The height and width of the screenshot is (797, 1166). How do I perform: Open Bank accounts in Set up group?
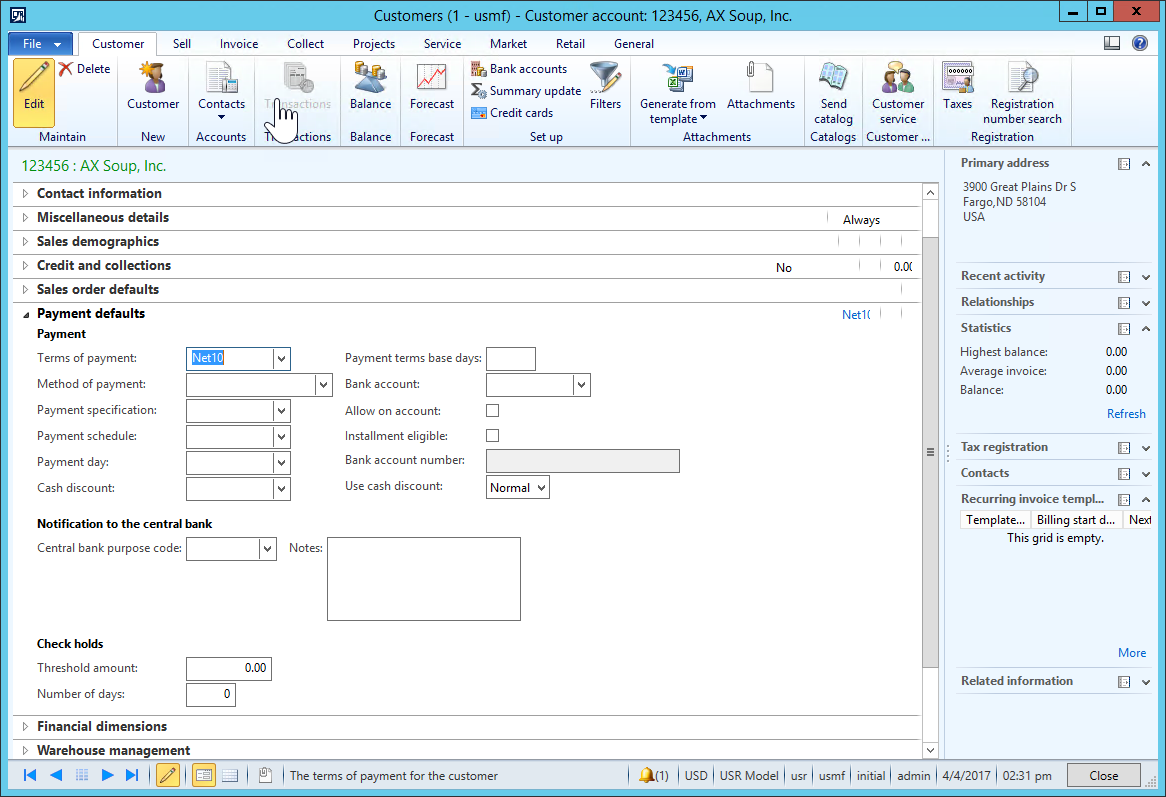point(519,69)
